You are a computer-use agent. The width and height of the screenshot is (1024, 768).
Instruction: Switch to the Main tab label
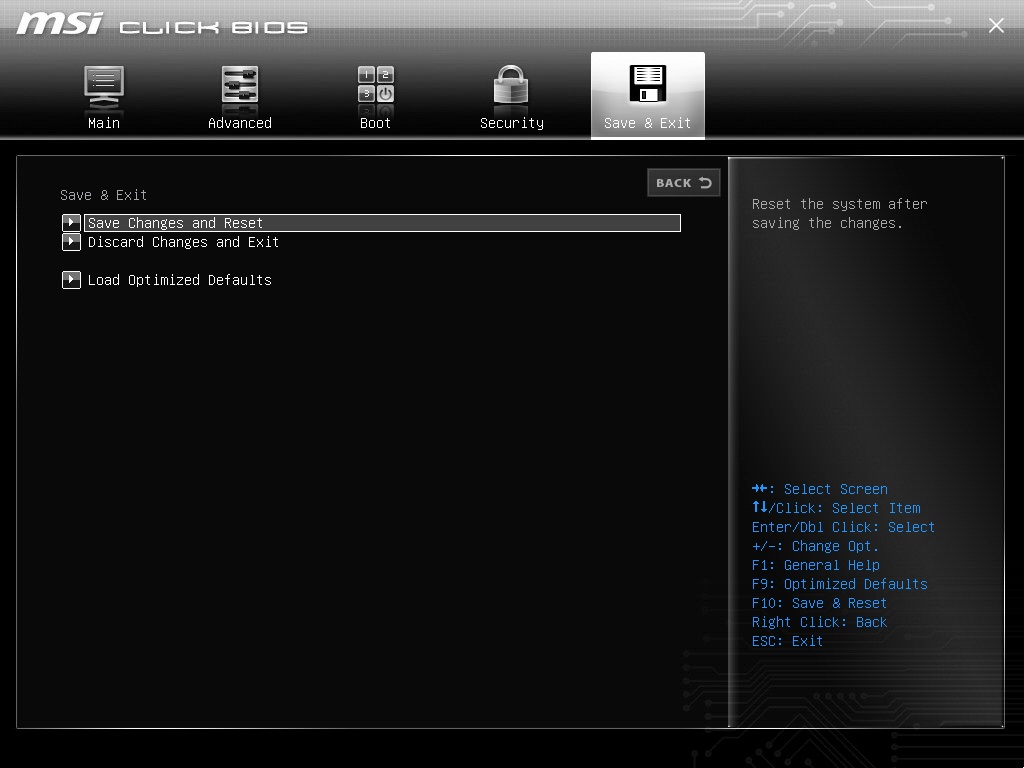pos(104,123)
